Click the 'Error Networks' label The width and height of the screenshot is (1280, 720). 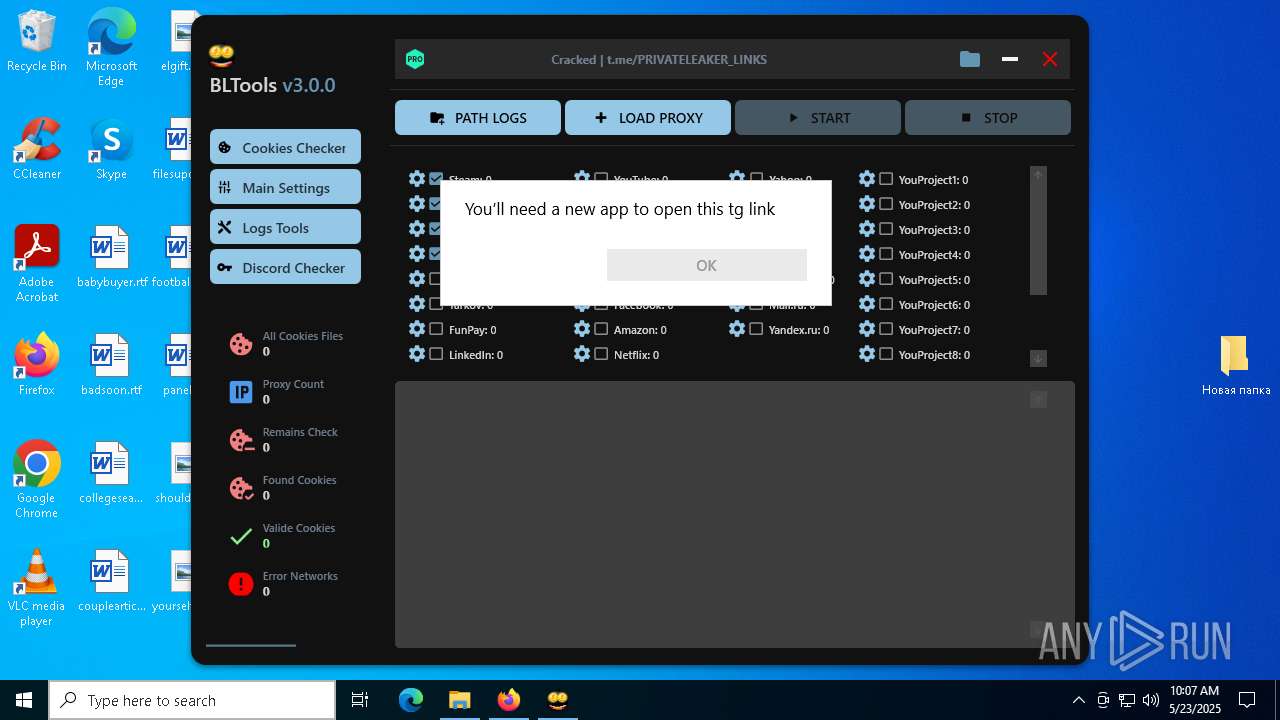click(300, 576)
